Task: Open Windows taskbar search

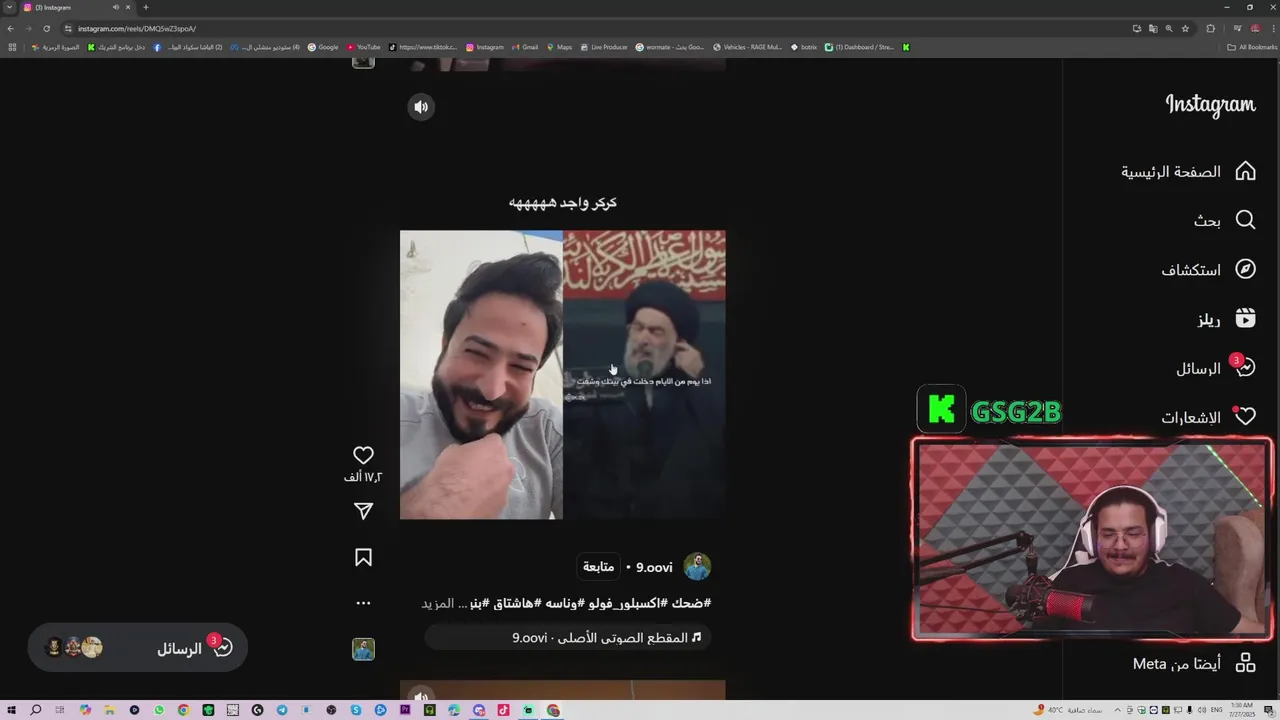Action: click(35, 710)
